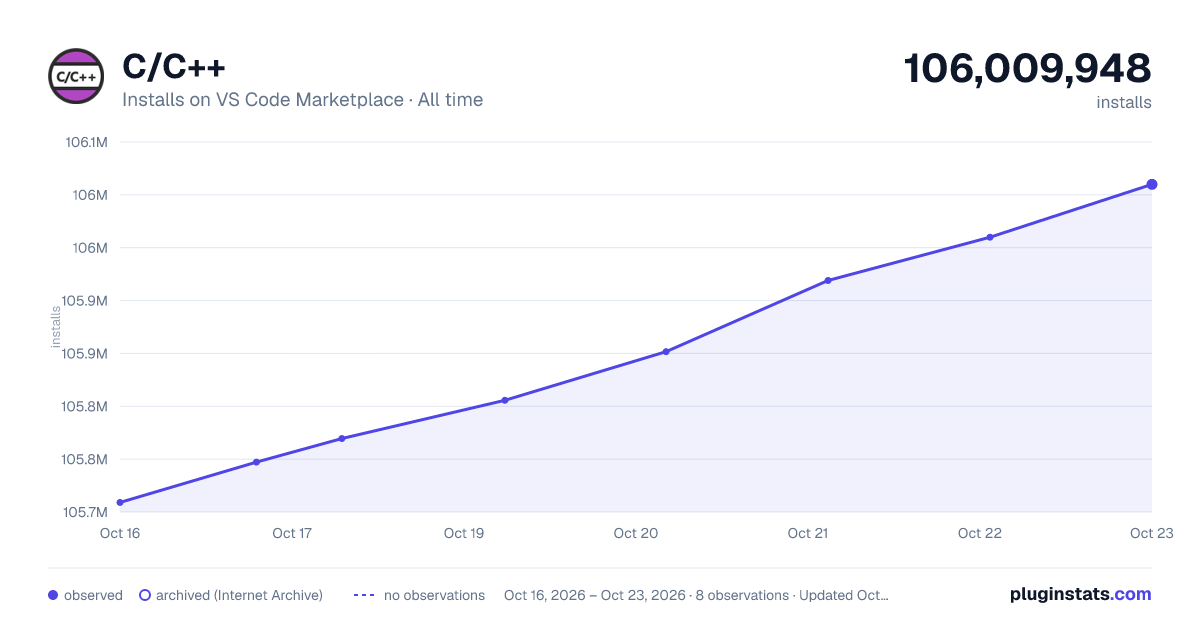1200x630 pixels.
Task: Click the 'Oct 20' x-axis label
Action: (636, 533)
